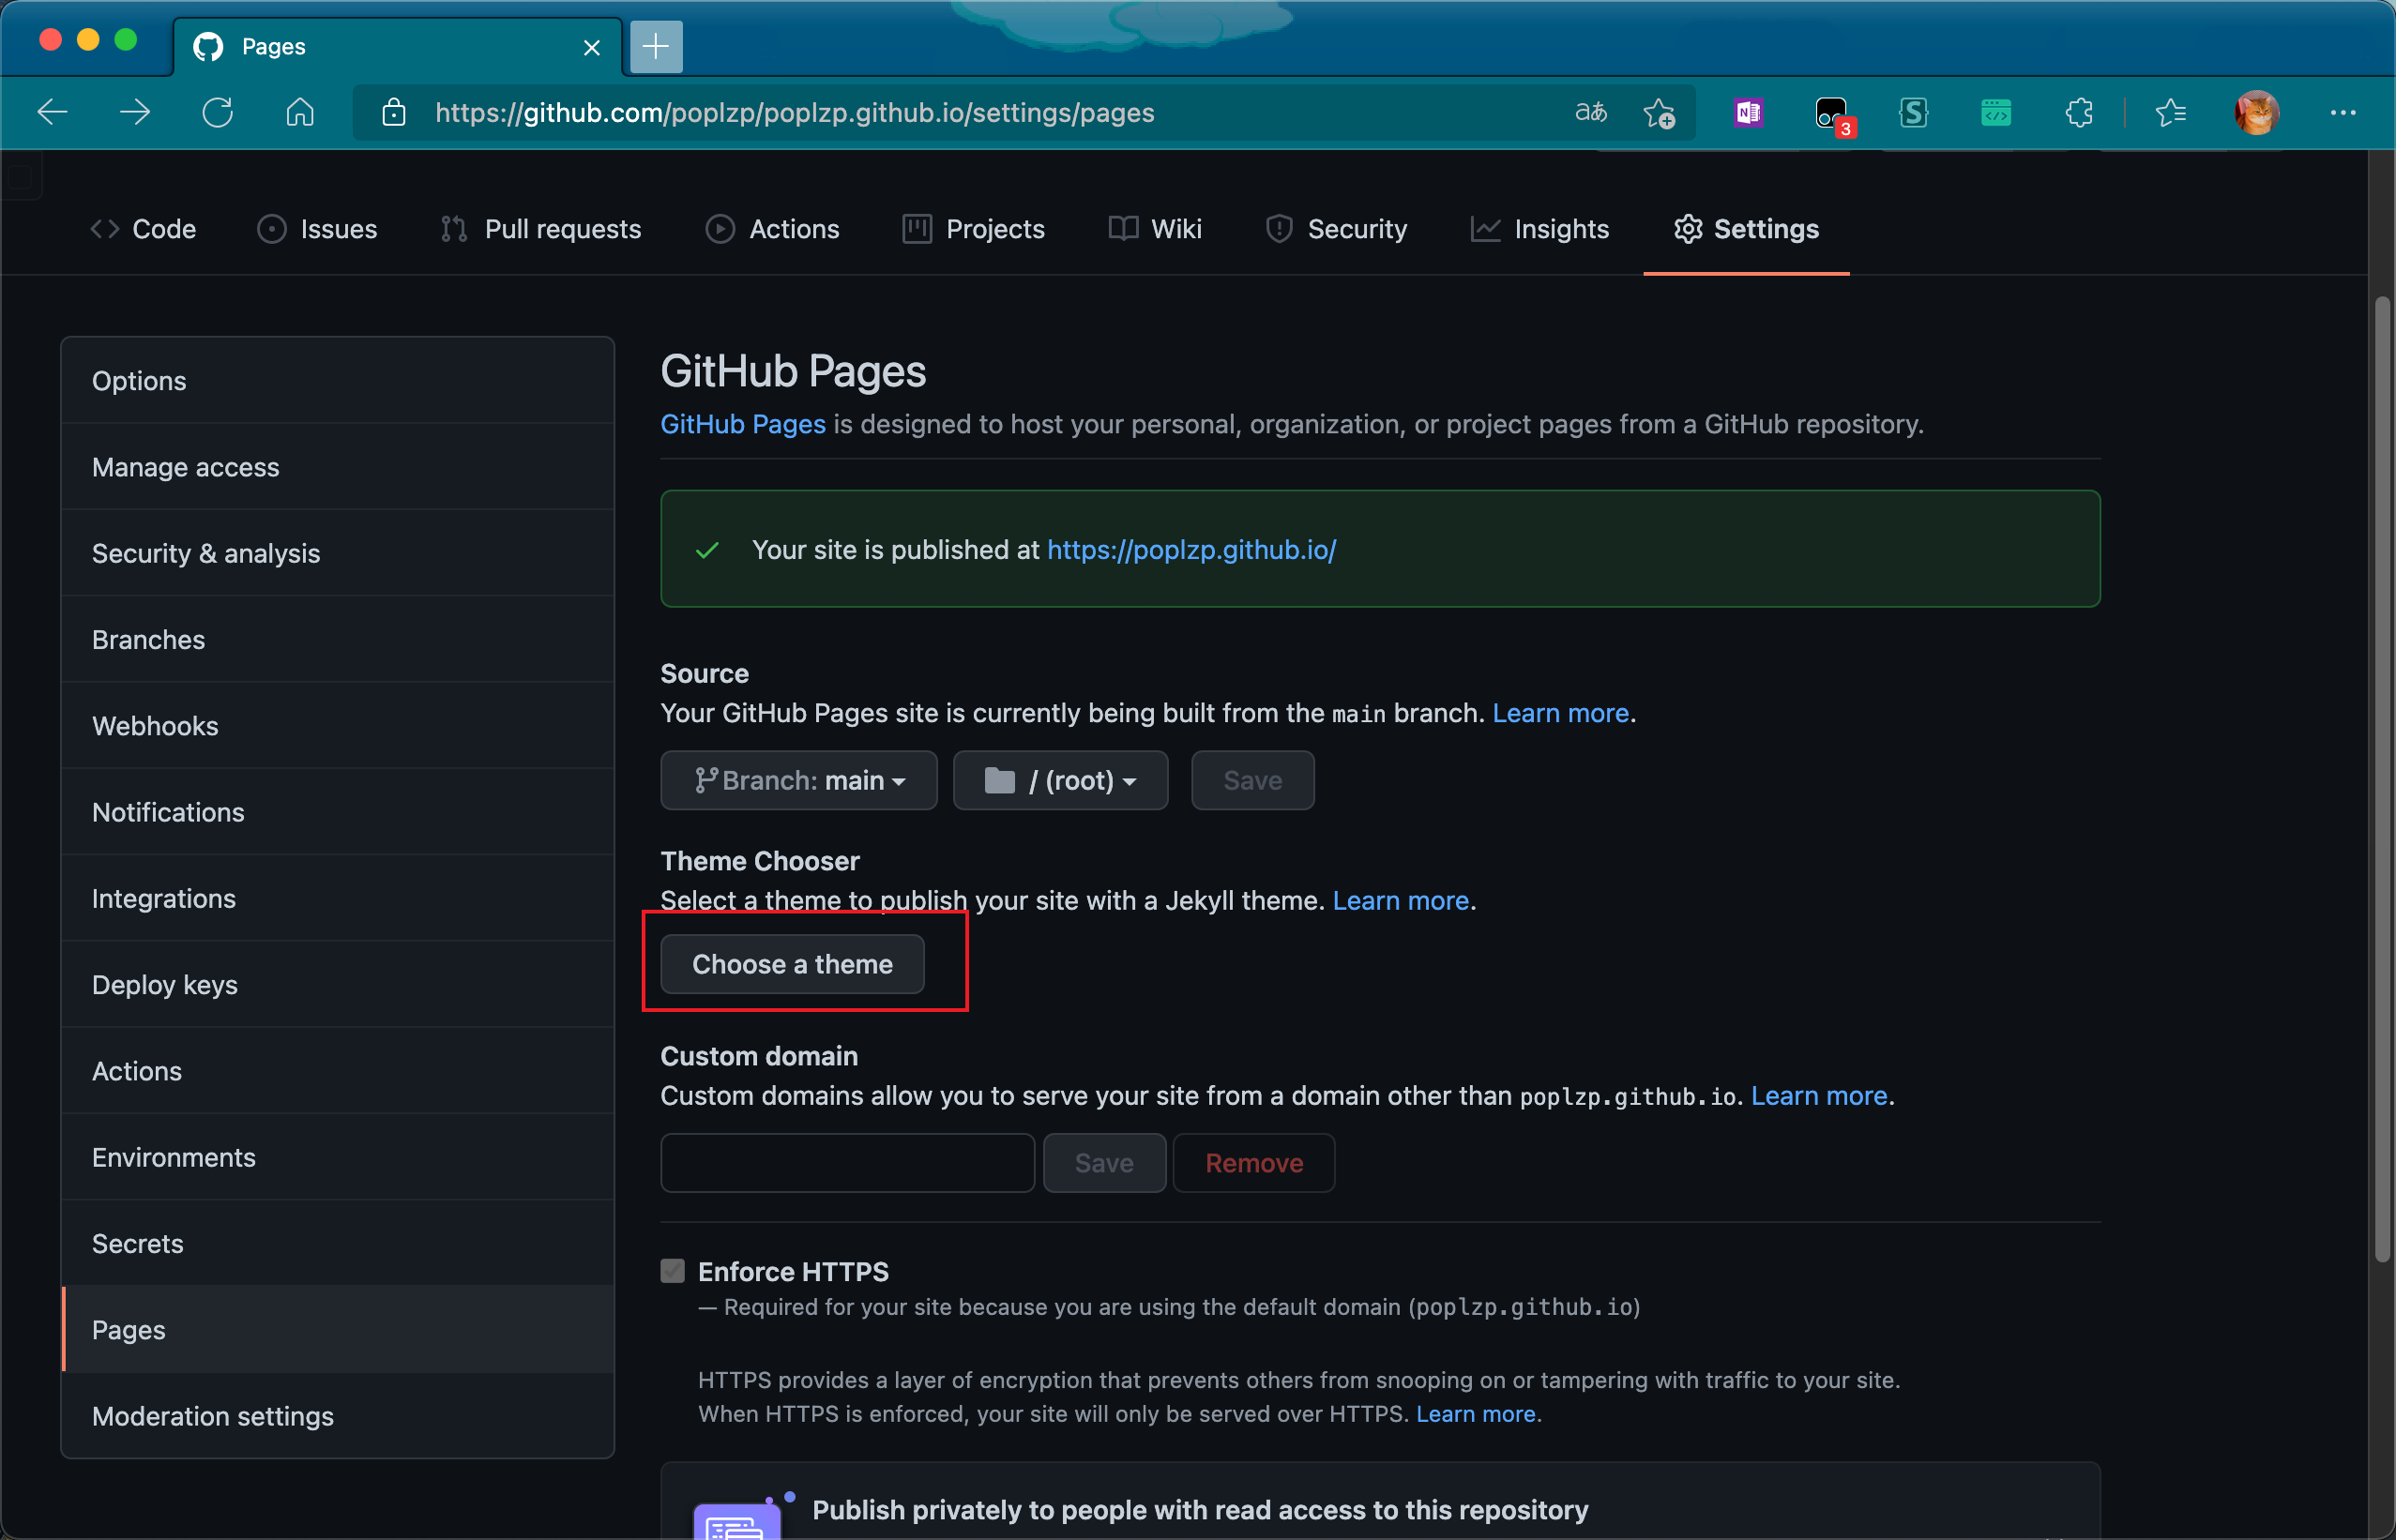Image resolution: width=2396 pixels, height=1540 pixels.
Task: Open the Code repository tab
Action: 143,229
